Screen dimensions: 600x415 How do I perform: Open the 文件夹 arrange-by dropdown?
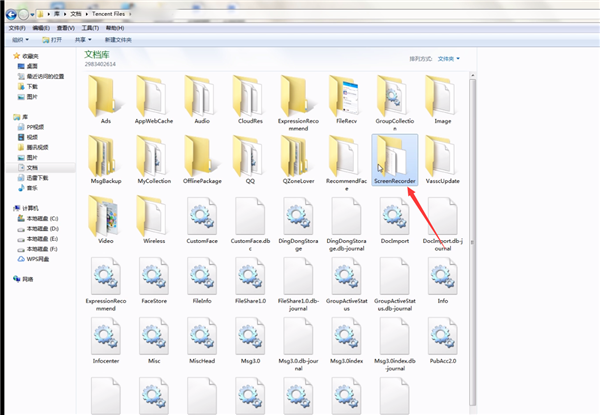tap(448, 59)
